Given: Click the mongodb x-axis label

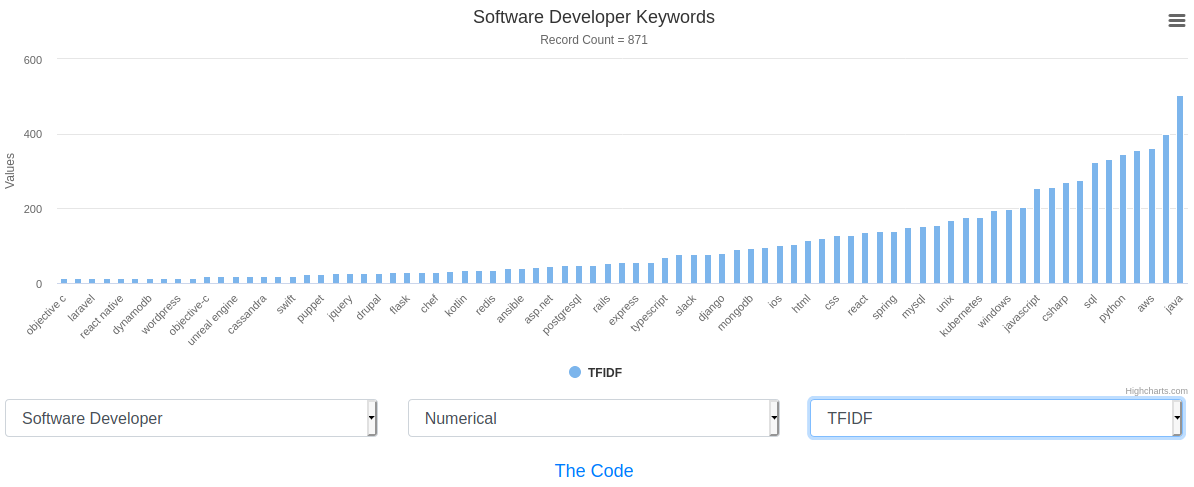Looking at the screenshot, I should point(735,312).
